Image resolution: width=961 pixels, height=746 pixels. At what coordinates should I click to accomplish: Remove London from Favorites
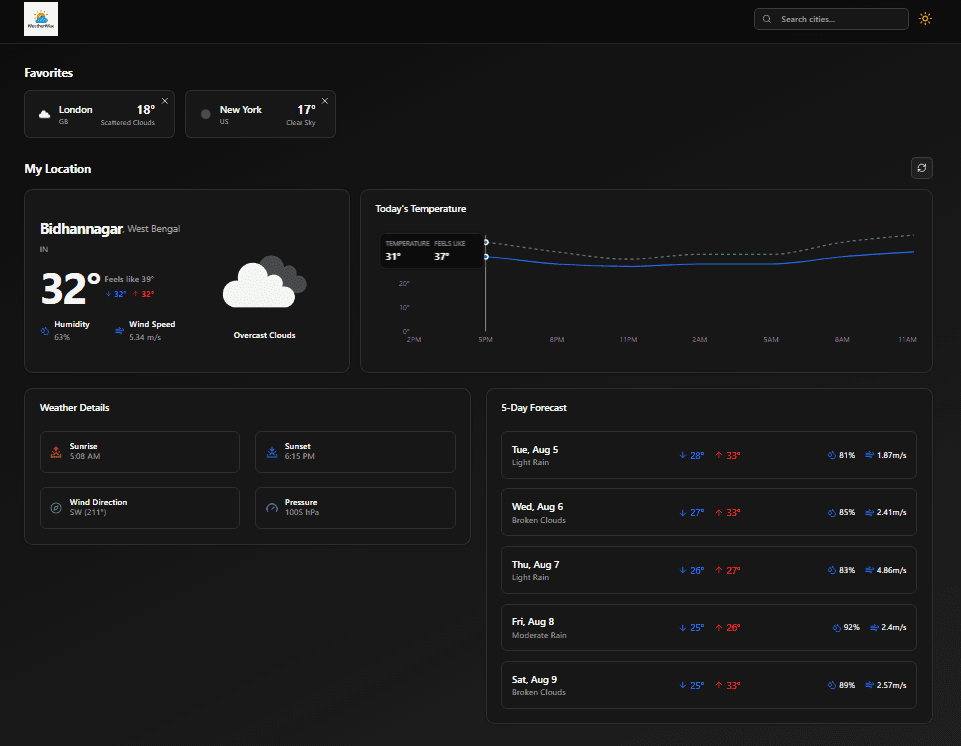(164, 100)
